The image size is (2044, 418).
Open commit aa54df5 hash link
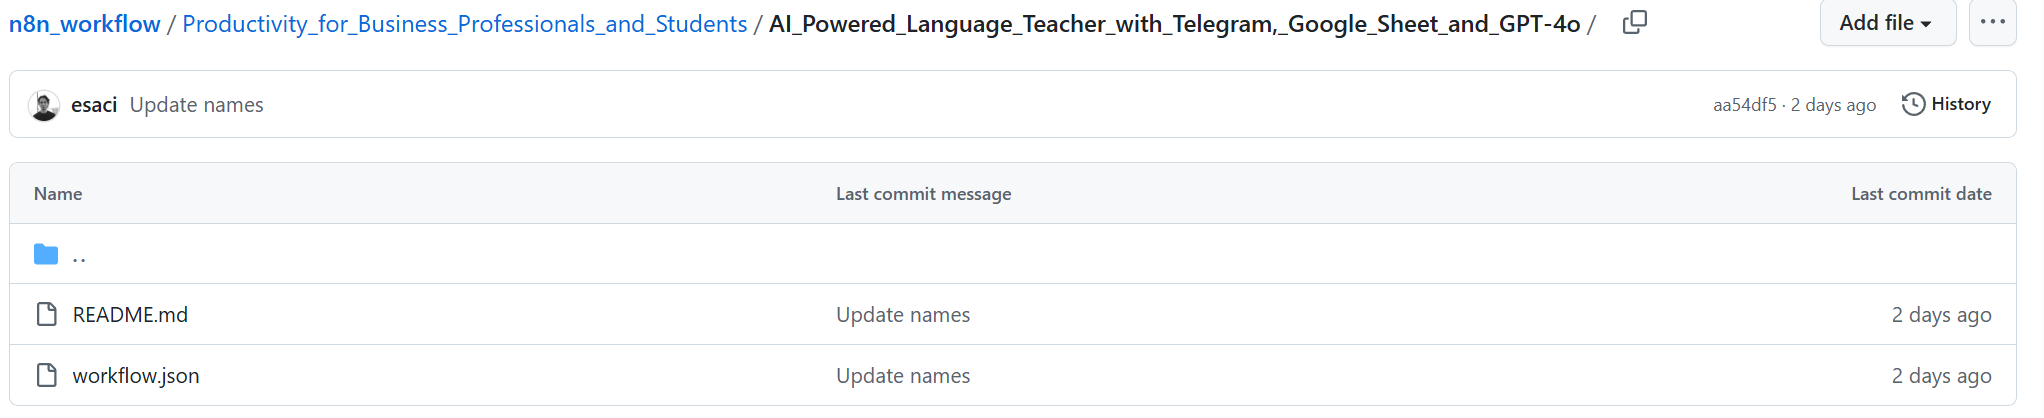(1744, 105)
